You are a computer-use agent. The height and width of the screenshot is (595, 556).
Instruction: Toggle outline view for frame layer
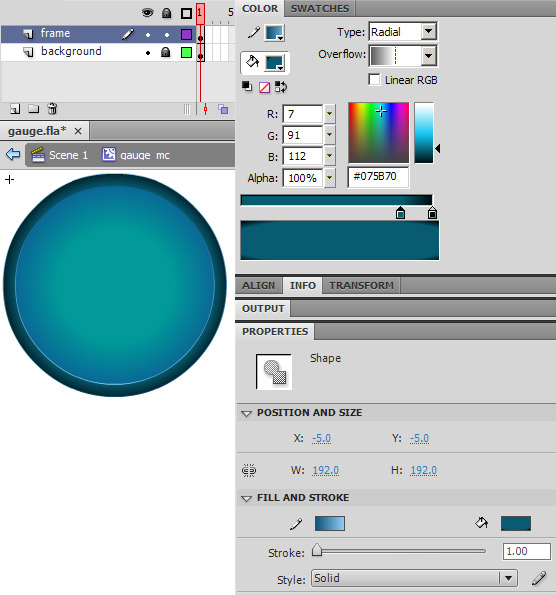click(x=186, y=35)
